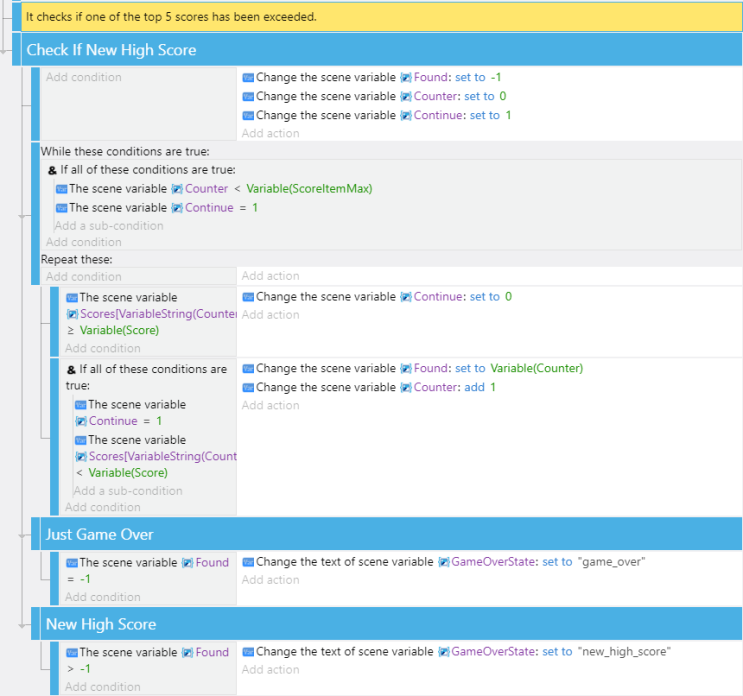This screenshot has width=743, height=696.
Task: Click the variable icon beside GameOverState set to "game_over"
Action: click(443, 562)
